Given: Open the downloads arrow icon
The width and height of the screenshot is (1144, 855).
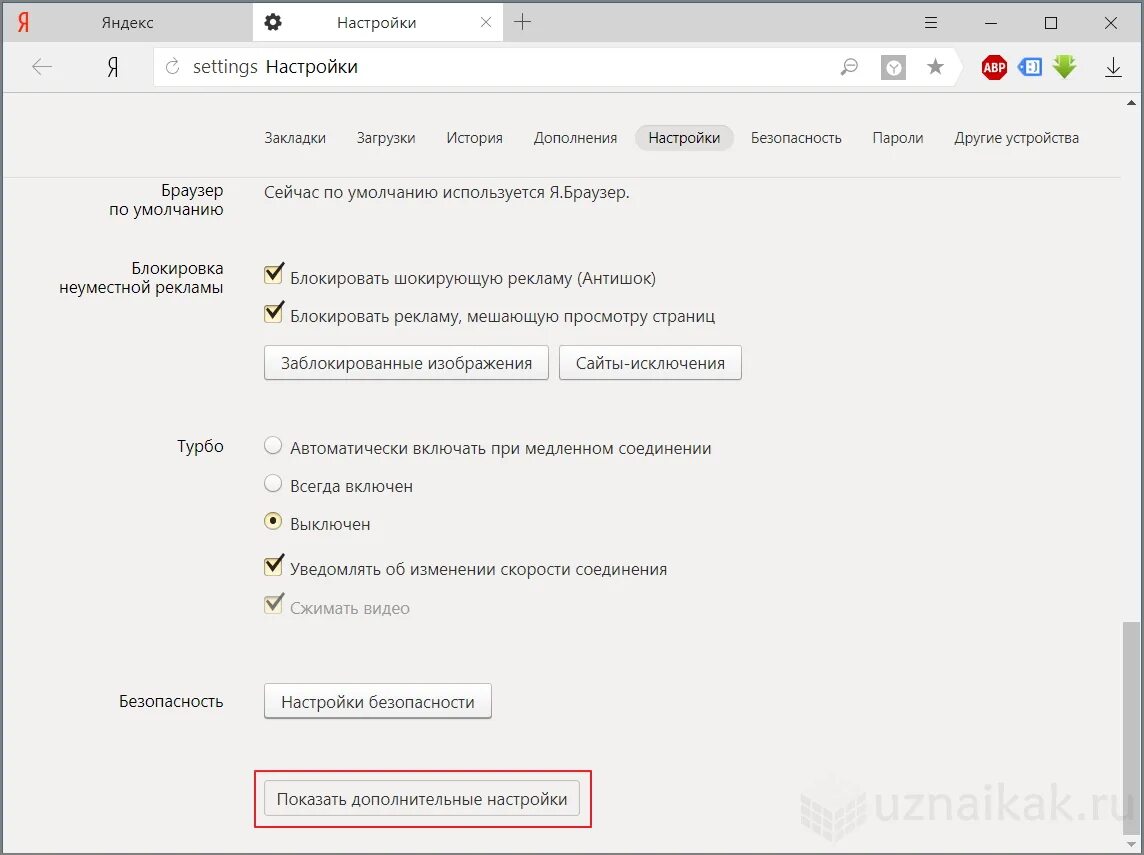Looking at the screenshot, I should (1113, 68).
